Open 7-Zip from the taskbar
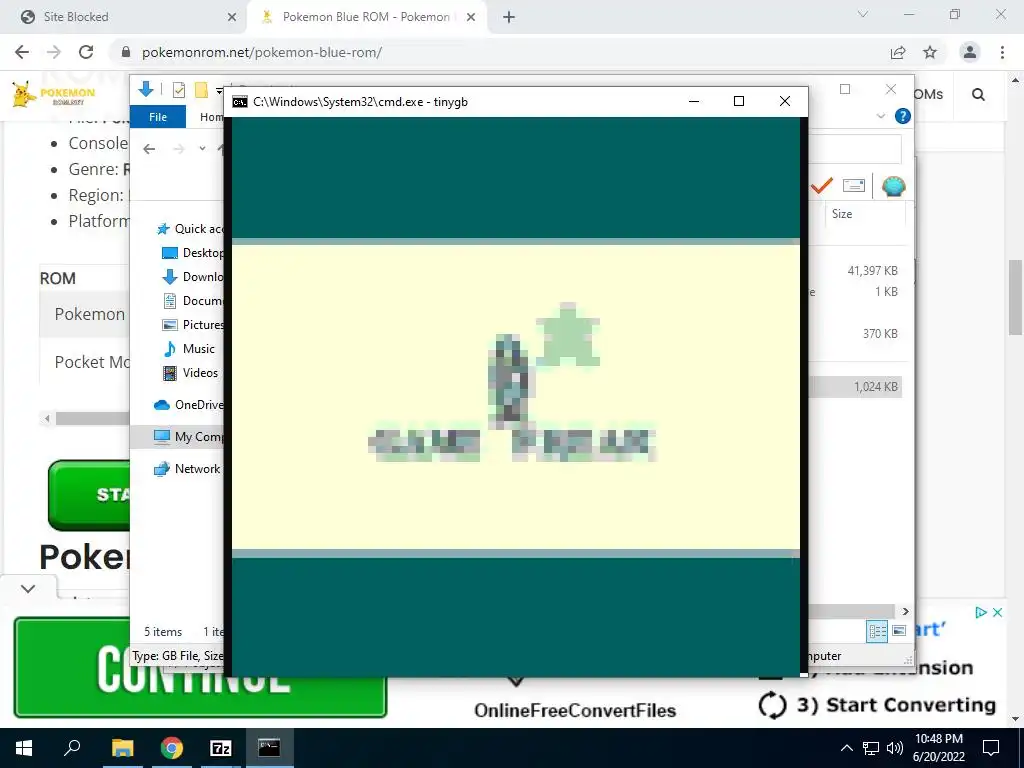This screenshot has height=768, width=1024. 221,748
